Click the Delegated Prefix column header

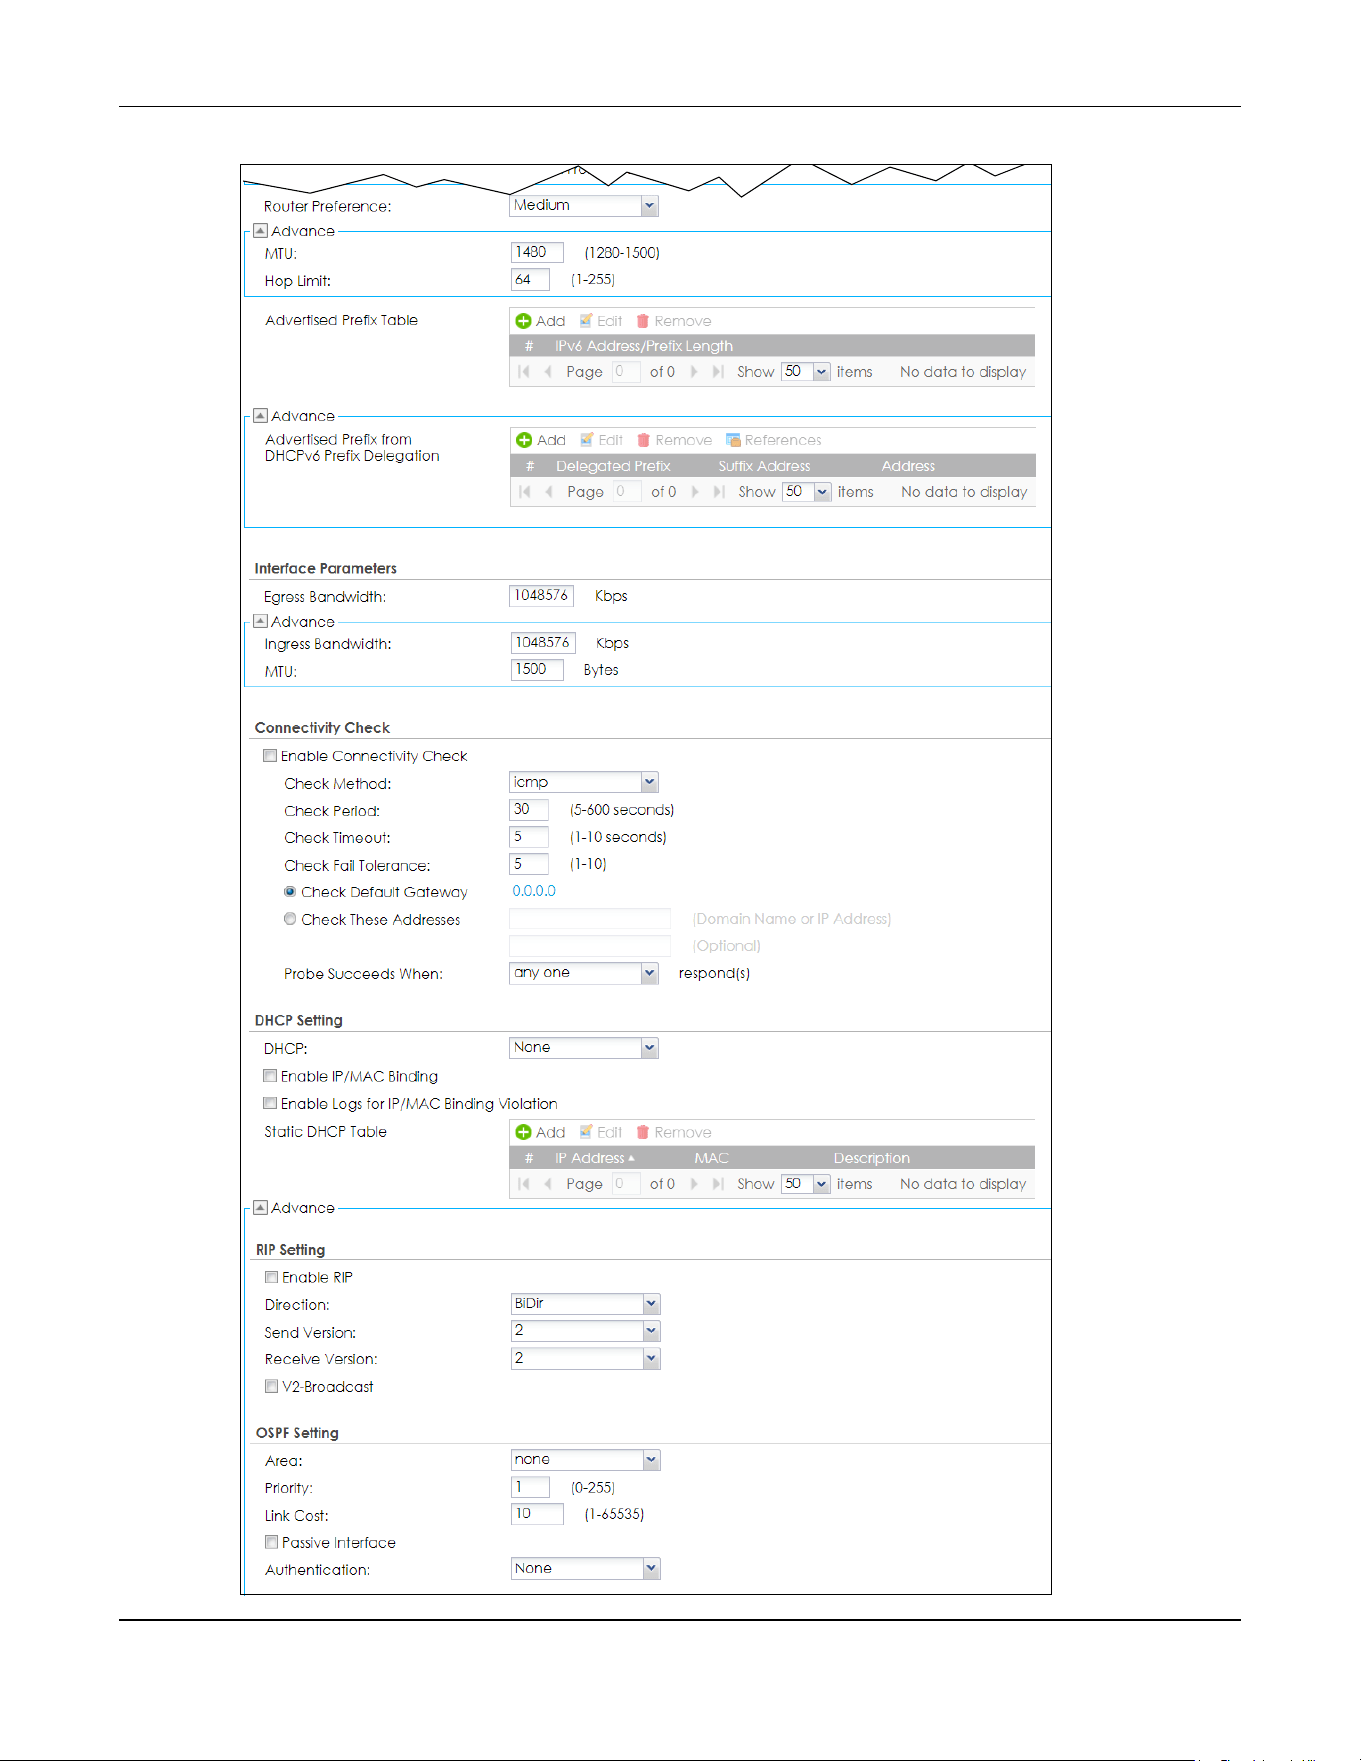pyautogui.click(x=613, y=466)
